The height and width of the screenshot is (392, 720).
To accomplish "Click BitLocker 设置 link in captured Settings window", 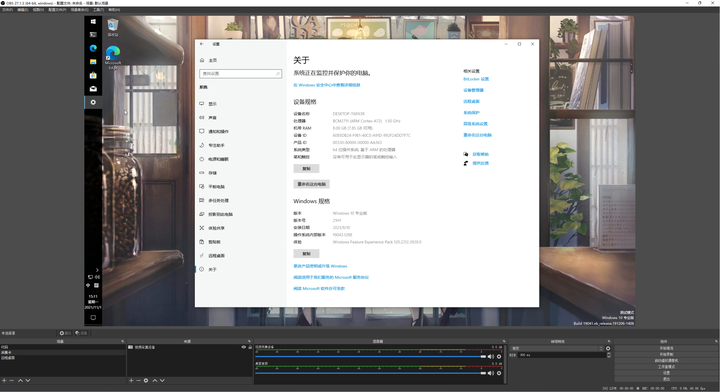I will [x=476, y=79].
